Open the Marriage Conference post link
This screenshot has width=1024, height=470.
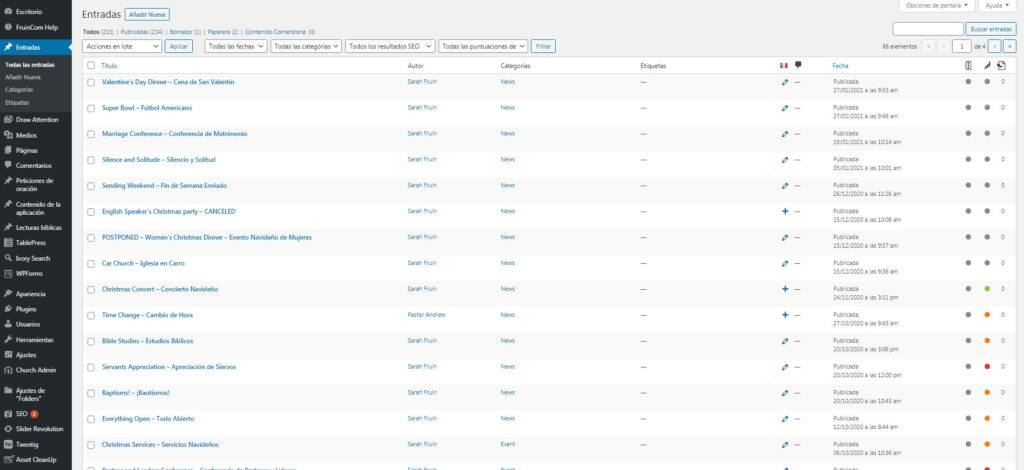(174, 133)
